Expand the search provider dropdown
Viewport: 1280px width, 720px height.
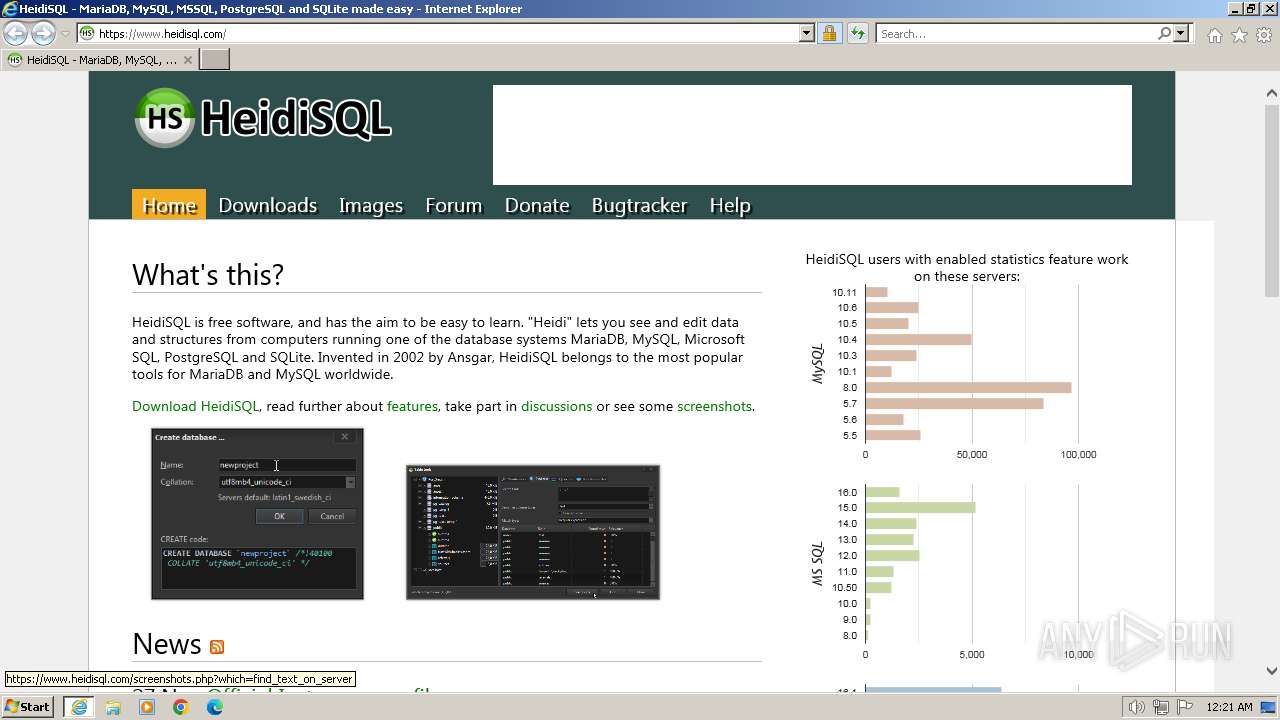(x=1181, y=33)
